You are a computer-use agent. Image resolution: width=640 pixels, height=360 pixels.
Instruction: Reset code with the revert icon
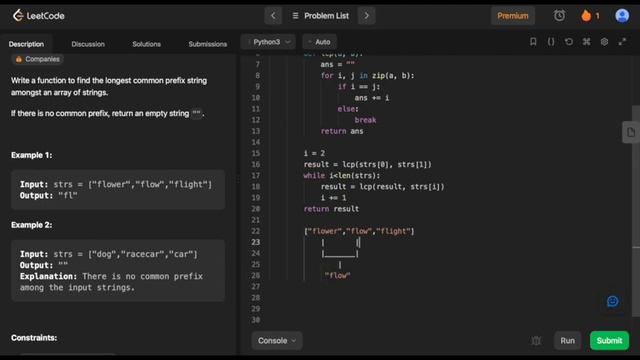[569, 42]
